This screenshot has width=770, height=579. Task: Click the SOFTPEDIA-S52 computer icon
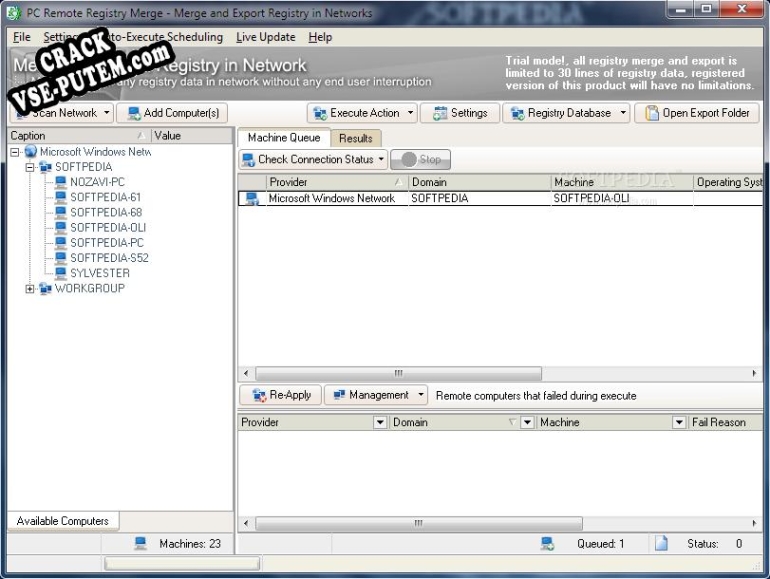[x=61, y=258]
